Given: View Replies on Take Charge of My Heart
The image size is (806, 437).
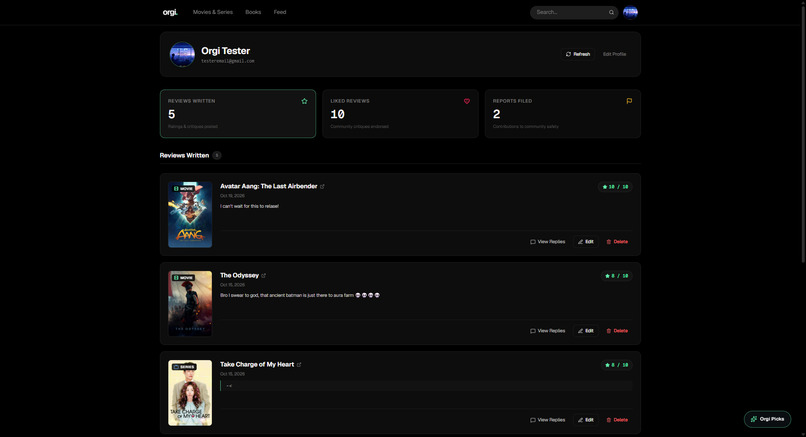Looking at the screenshot, I should pos(547,420).
